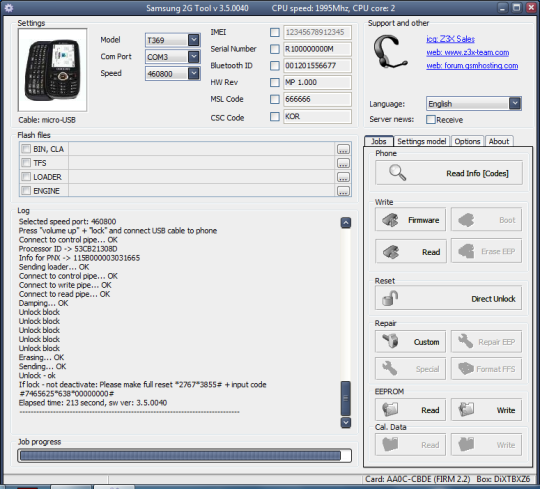The image size is (540, 489).
Task: Click the EEPROM Write folder icon
Action: 466,409
